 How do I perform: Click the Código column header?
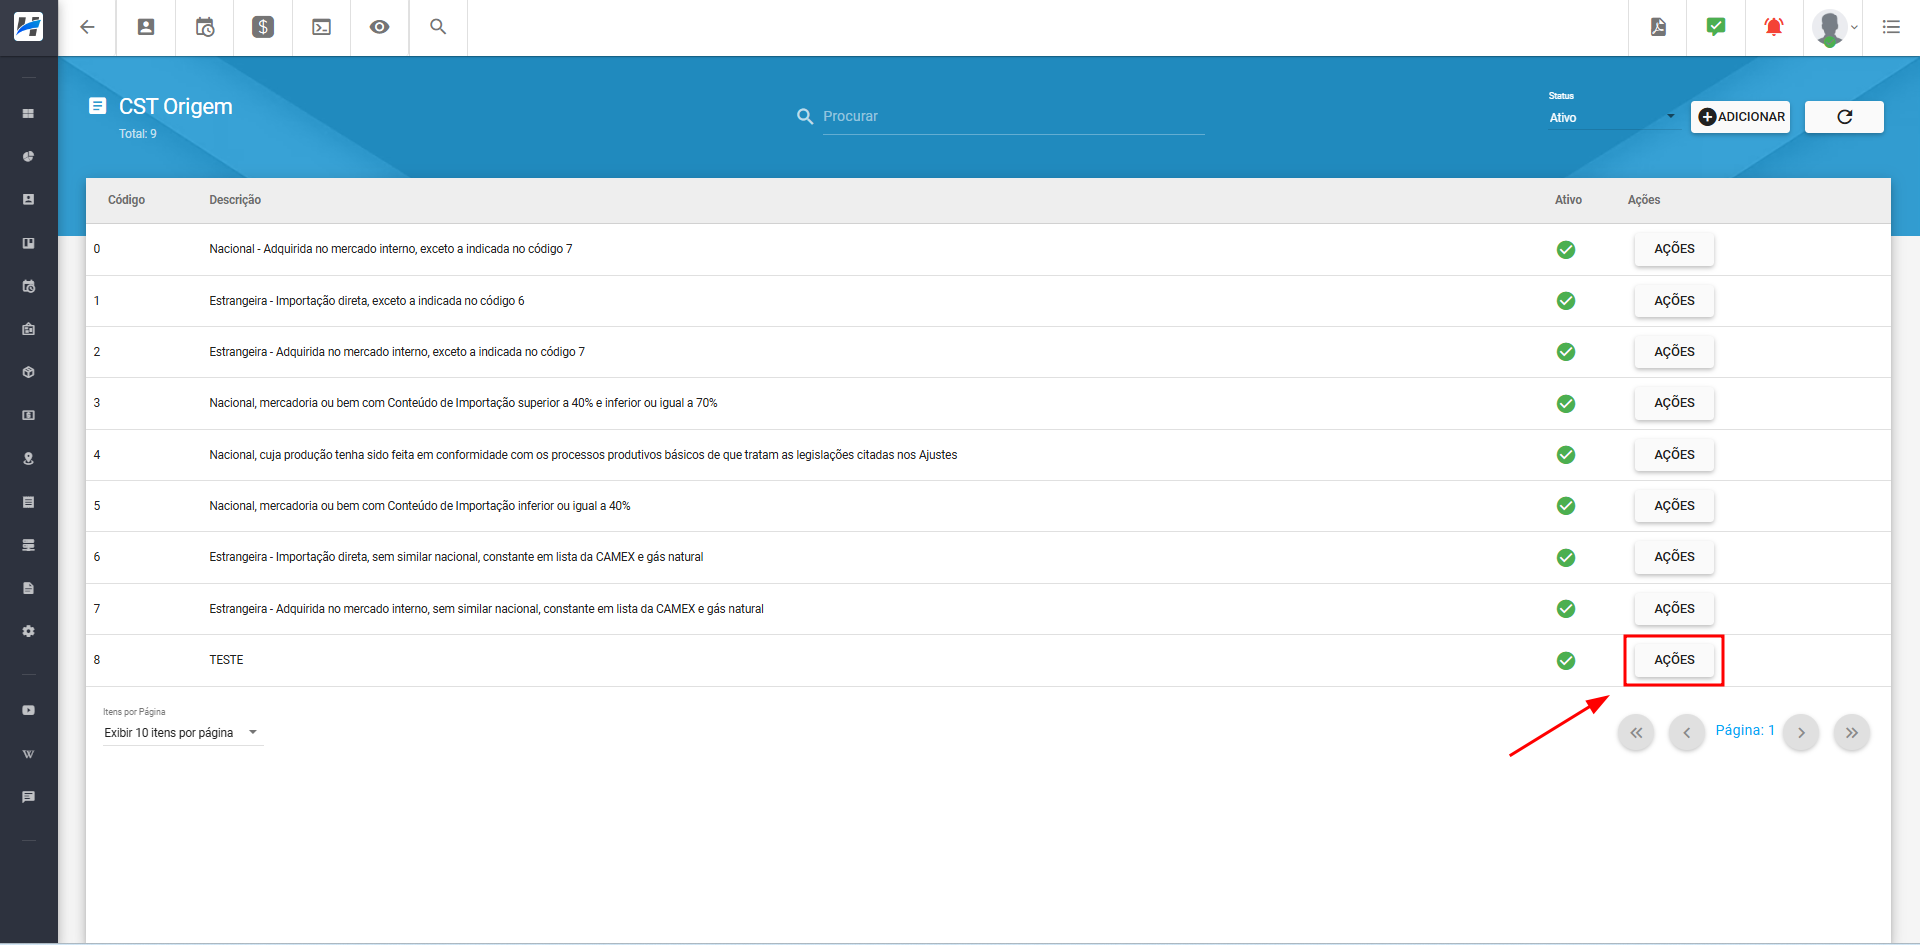click(x=127, y=200)
